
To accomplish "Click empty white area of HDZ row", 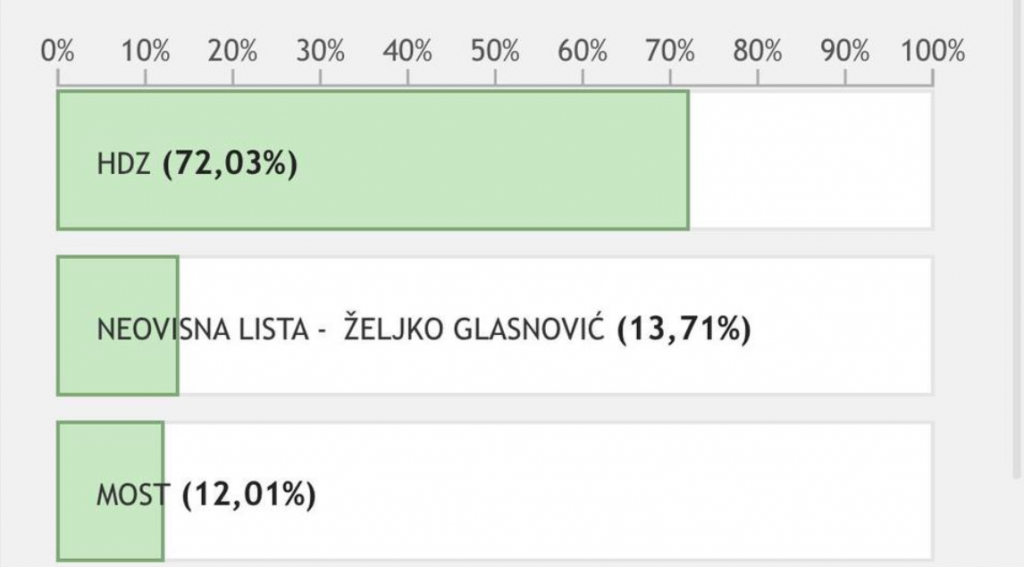I will click(x=810, y=160).
